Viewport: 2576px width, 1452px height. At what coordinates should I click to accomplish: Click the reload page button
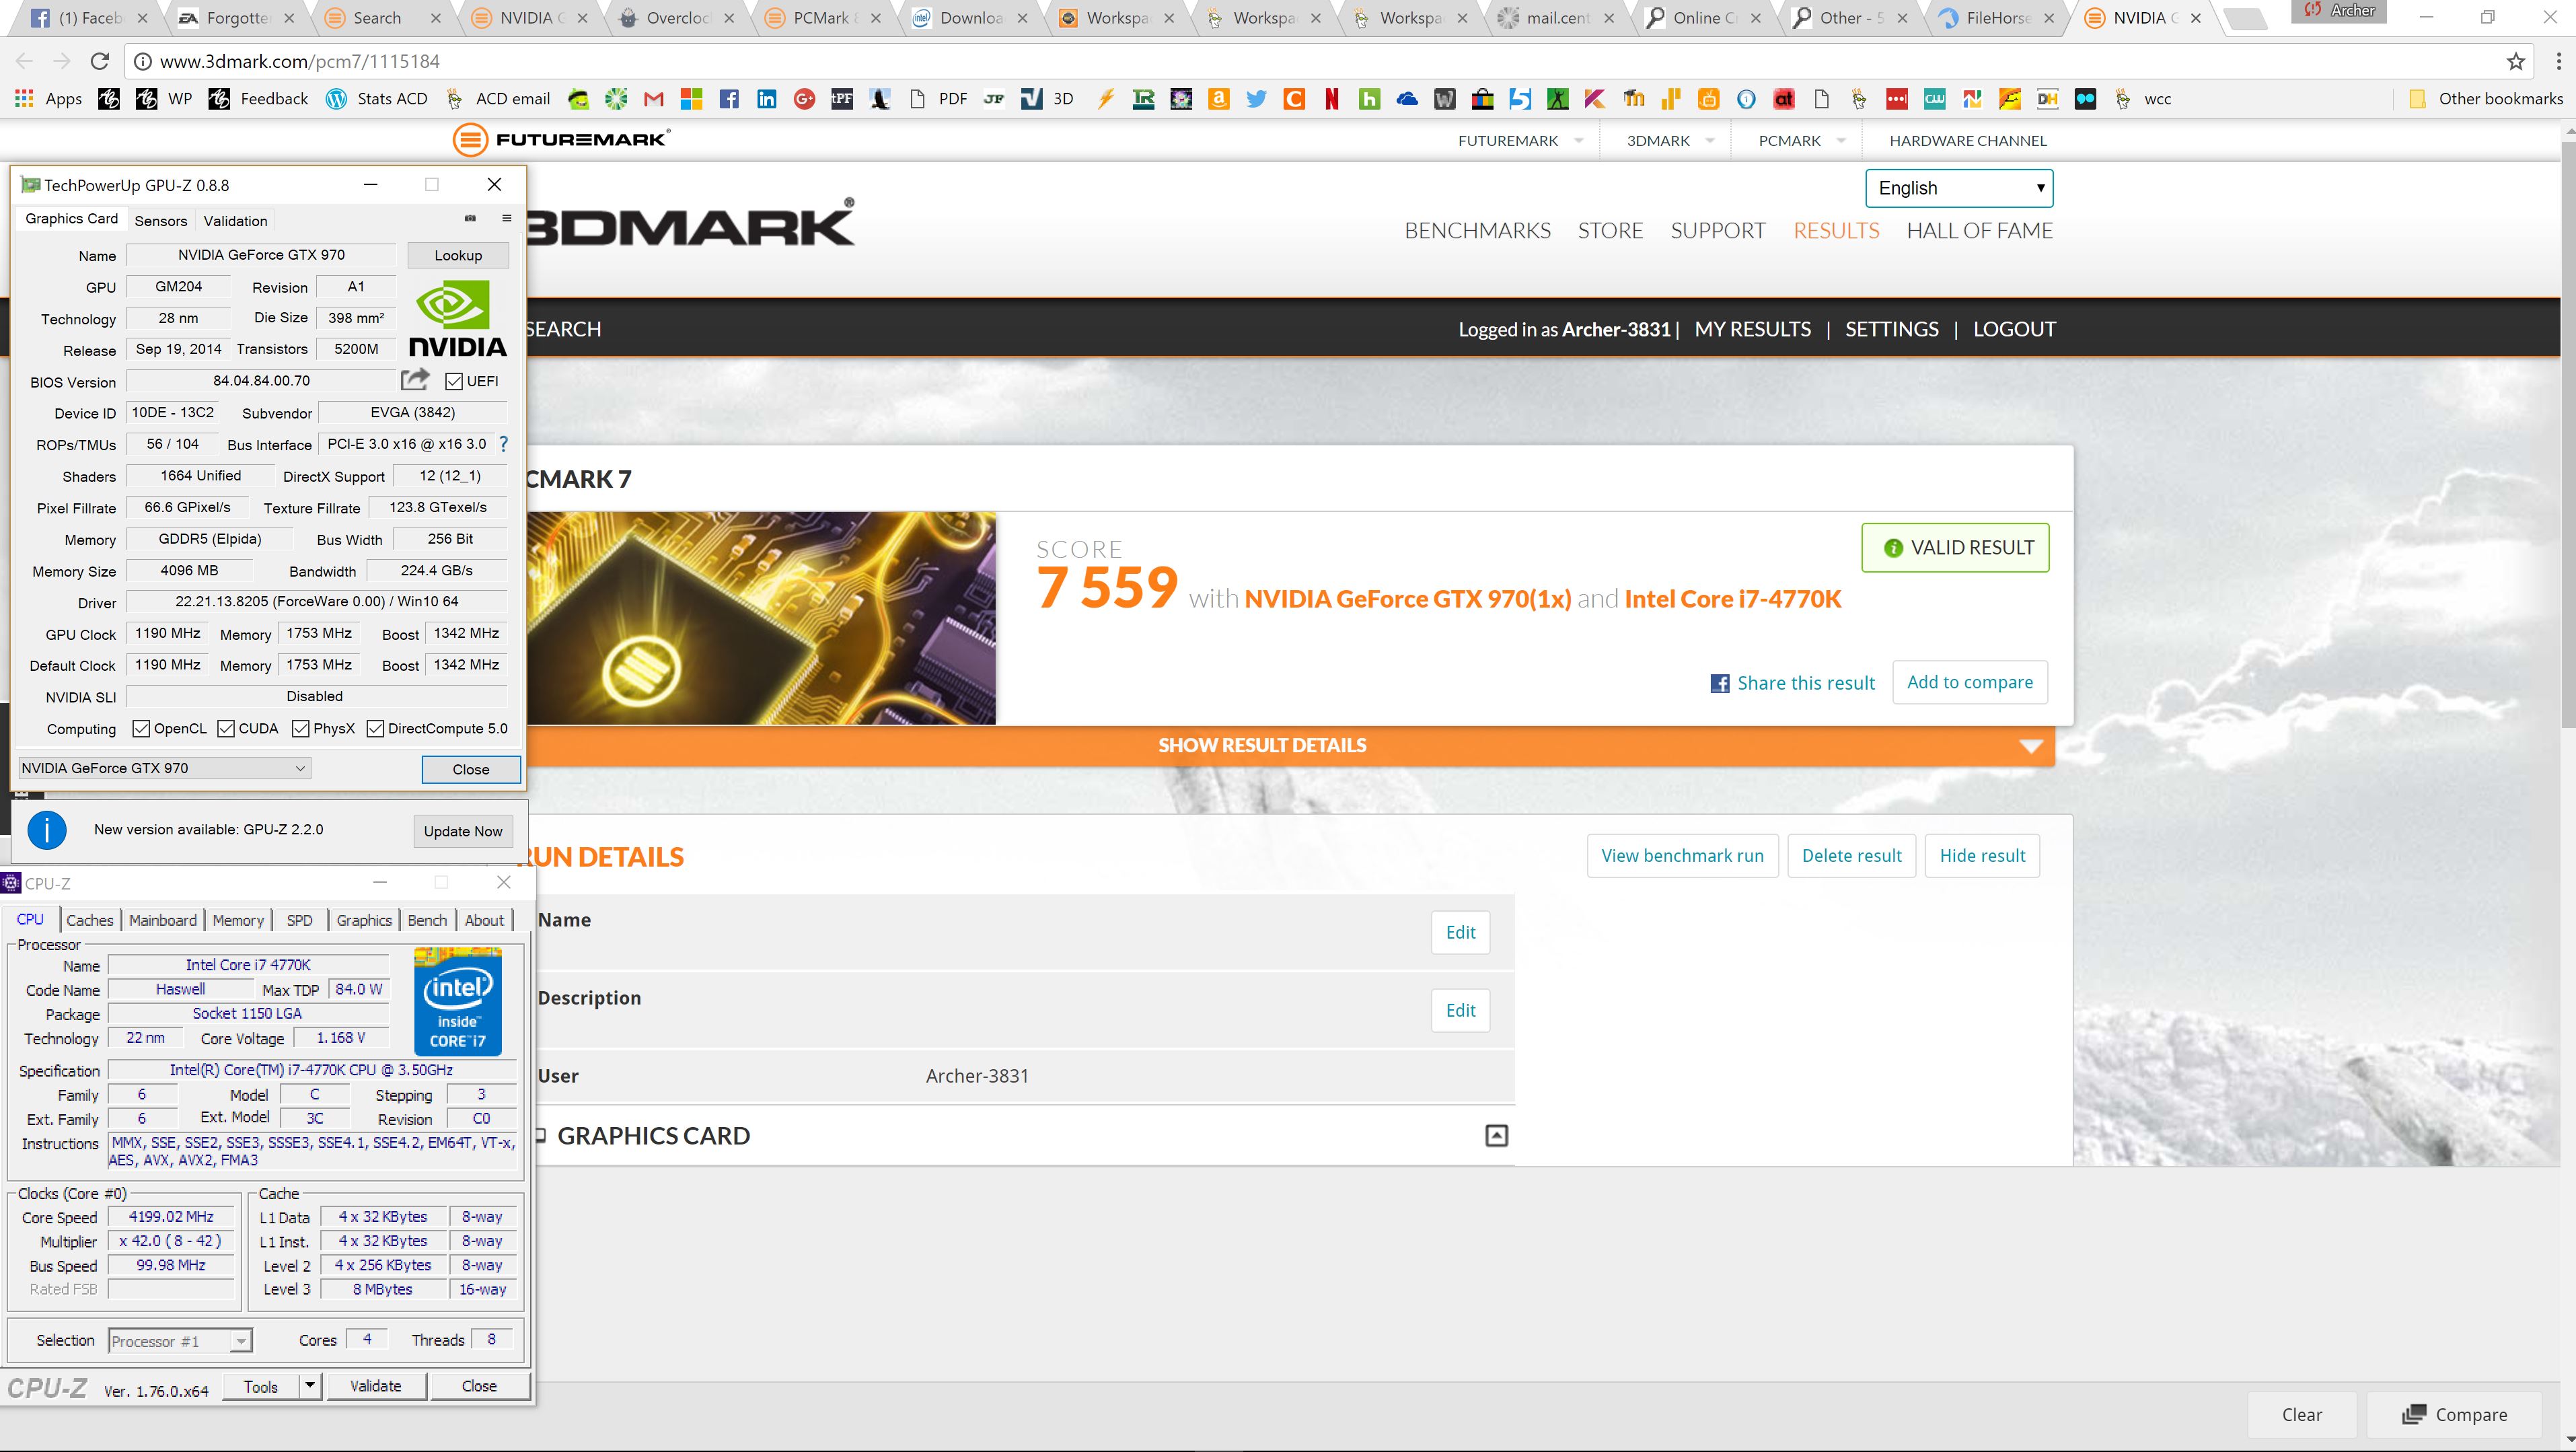pos(99,62)
